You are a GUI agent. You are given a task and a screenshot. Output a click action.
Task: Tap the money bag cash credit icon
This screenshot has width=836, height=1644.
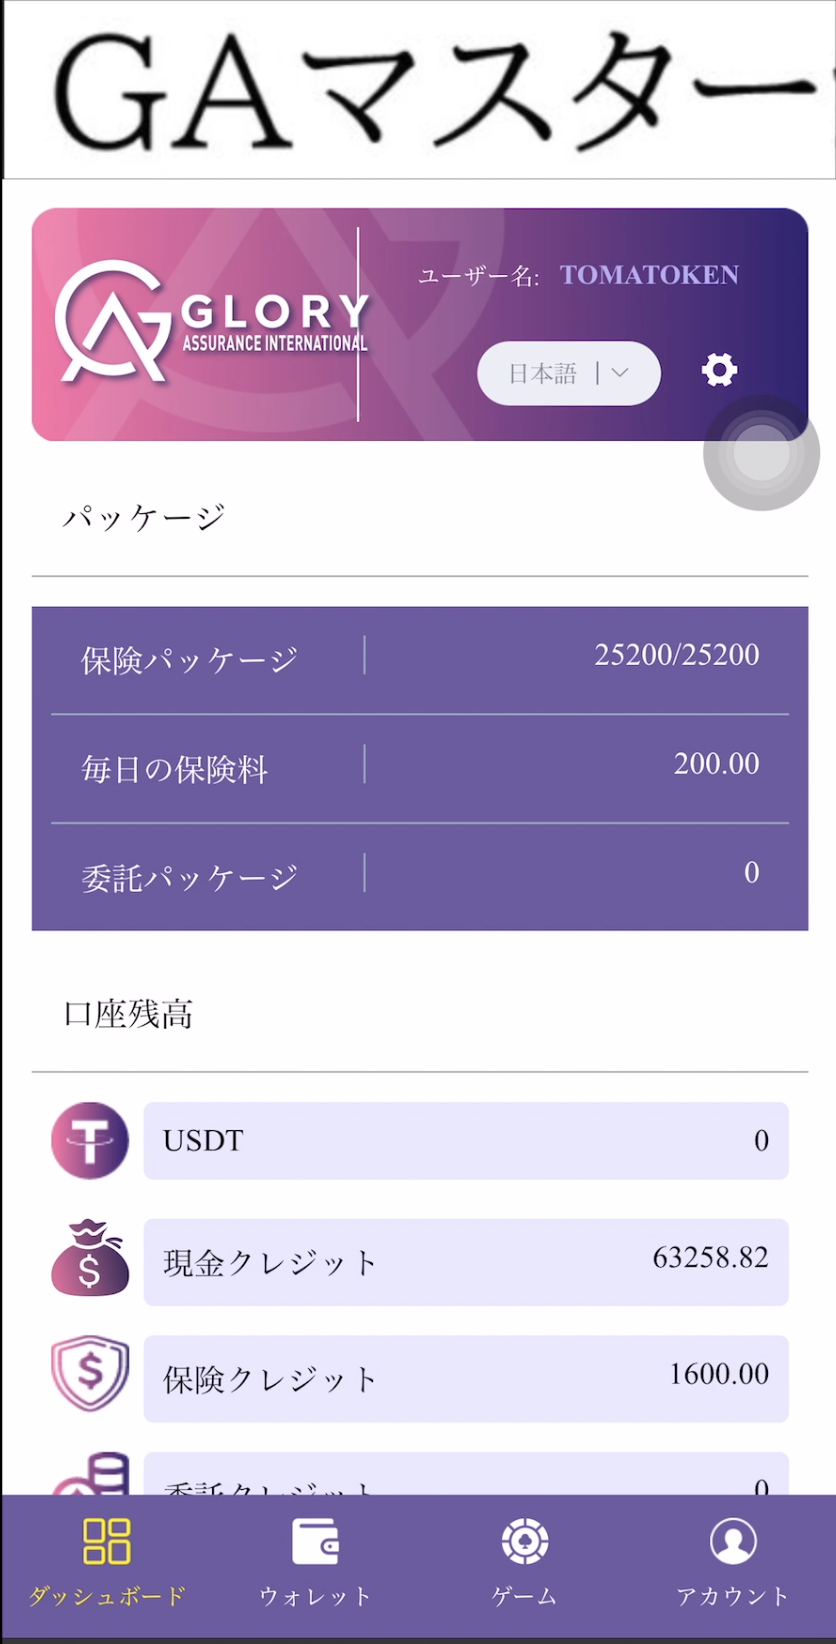coord(90,1258)
